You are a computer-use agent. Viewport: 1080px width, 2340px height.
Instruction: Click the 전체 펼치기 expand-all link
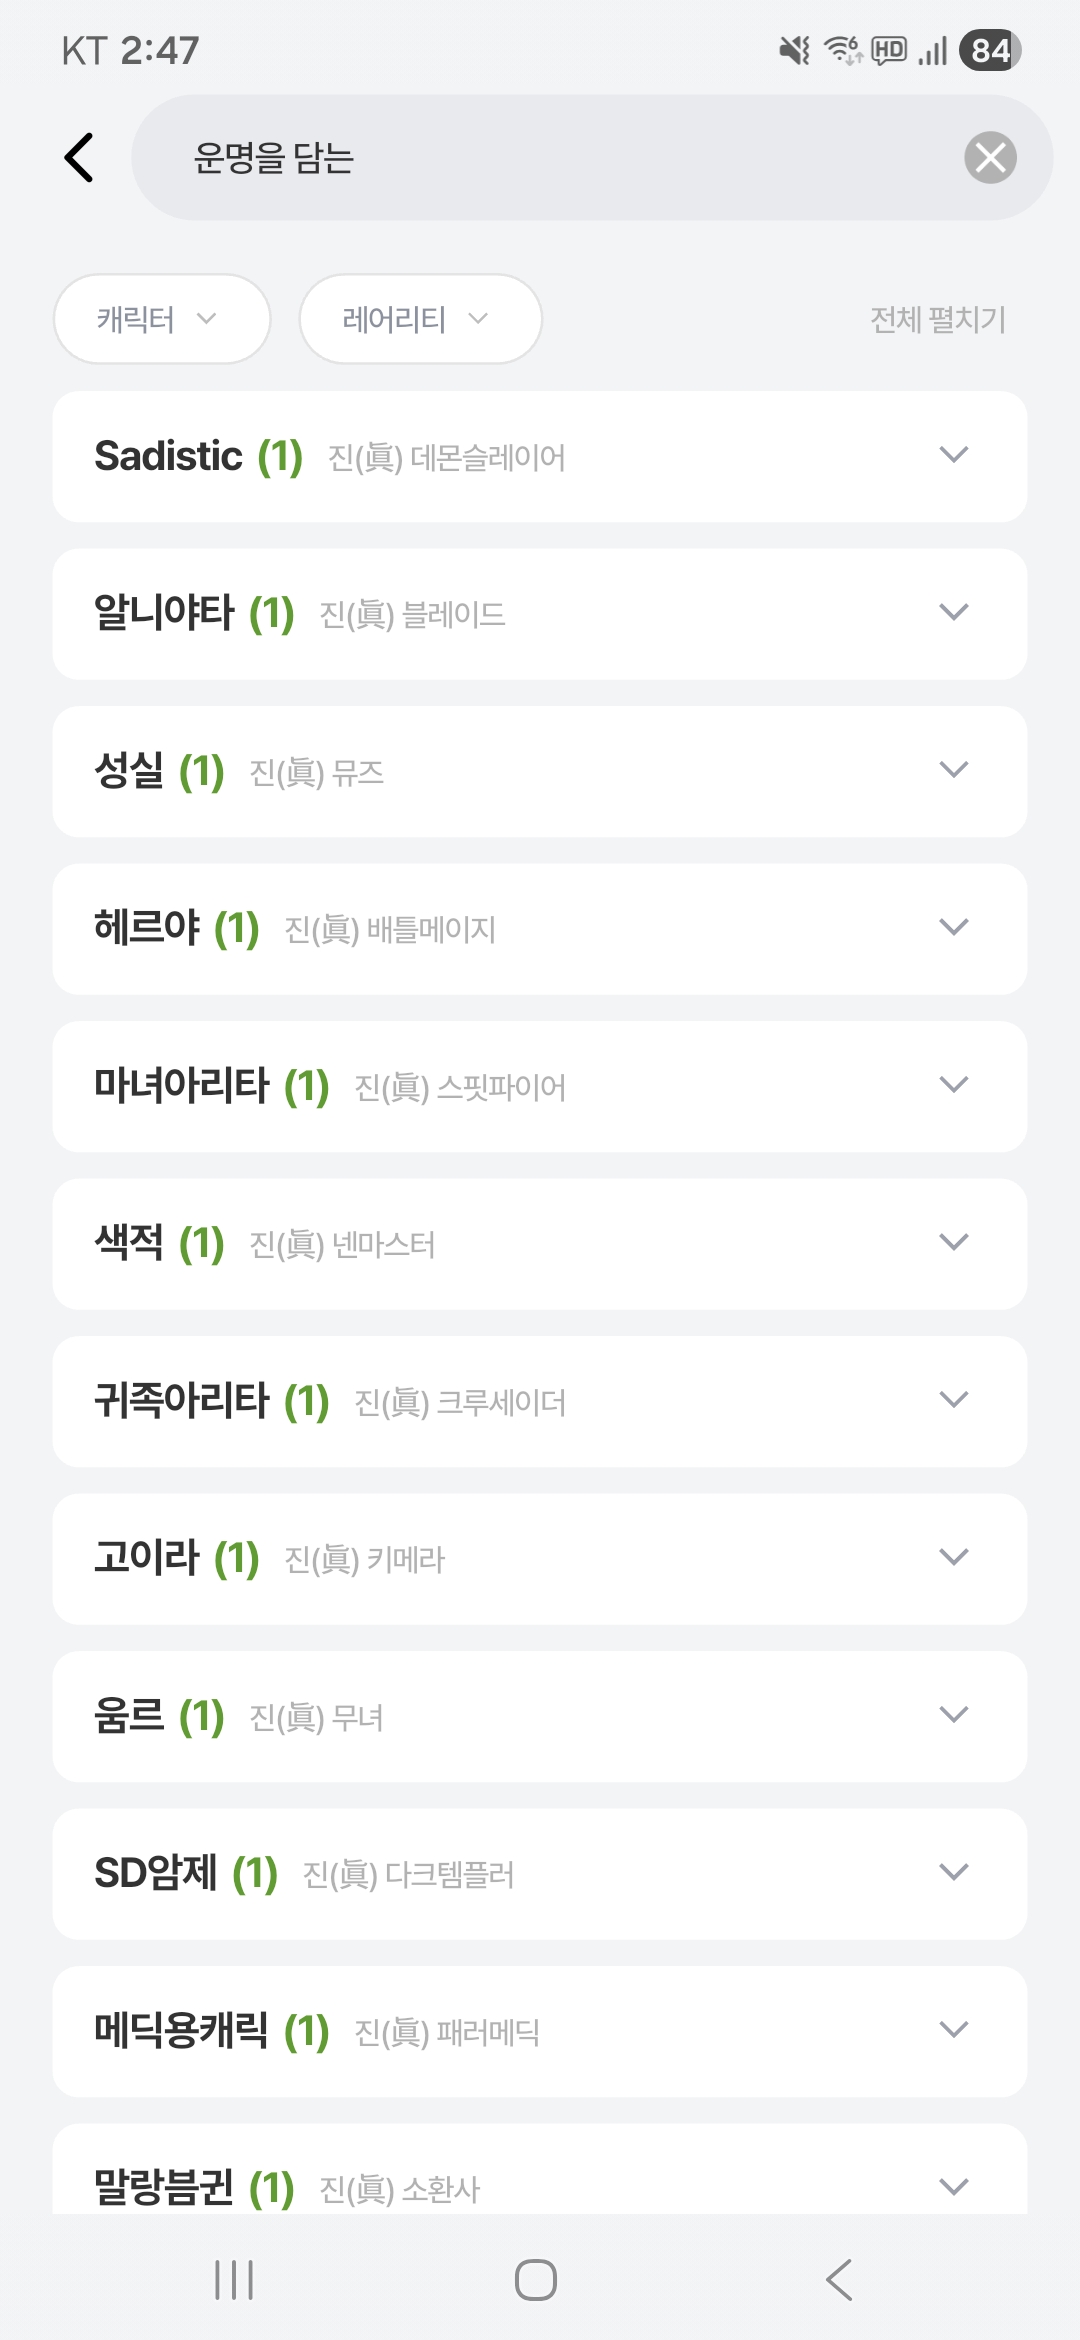(937, 319)
